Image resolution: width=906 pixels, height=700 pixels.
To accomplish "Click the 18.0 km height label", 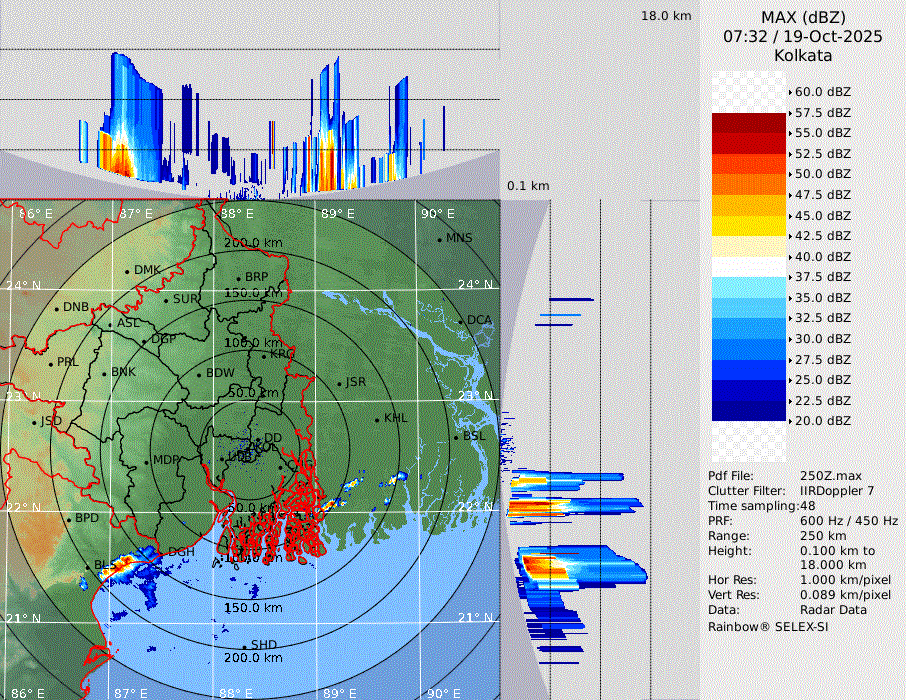I will (x=666, y=15).
